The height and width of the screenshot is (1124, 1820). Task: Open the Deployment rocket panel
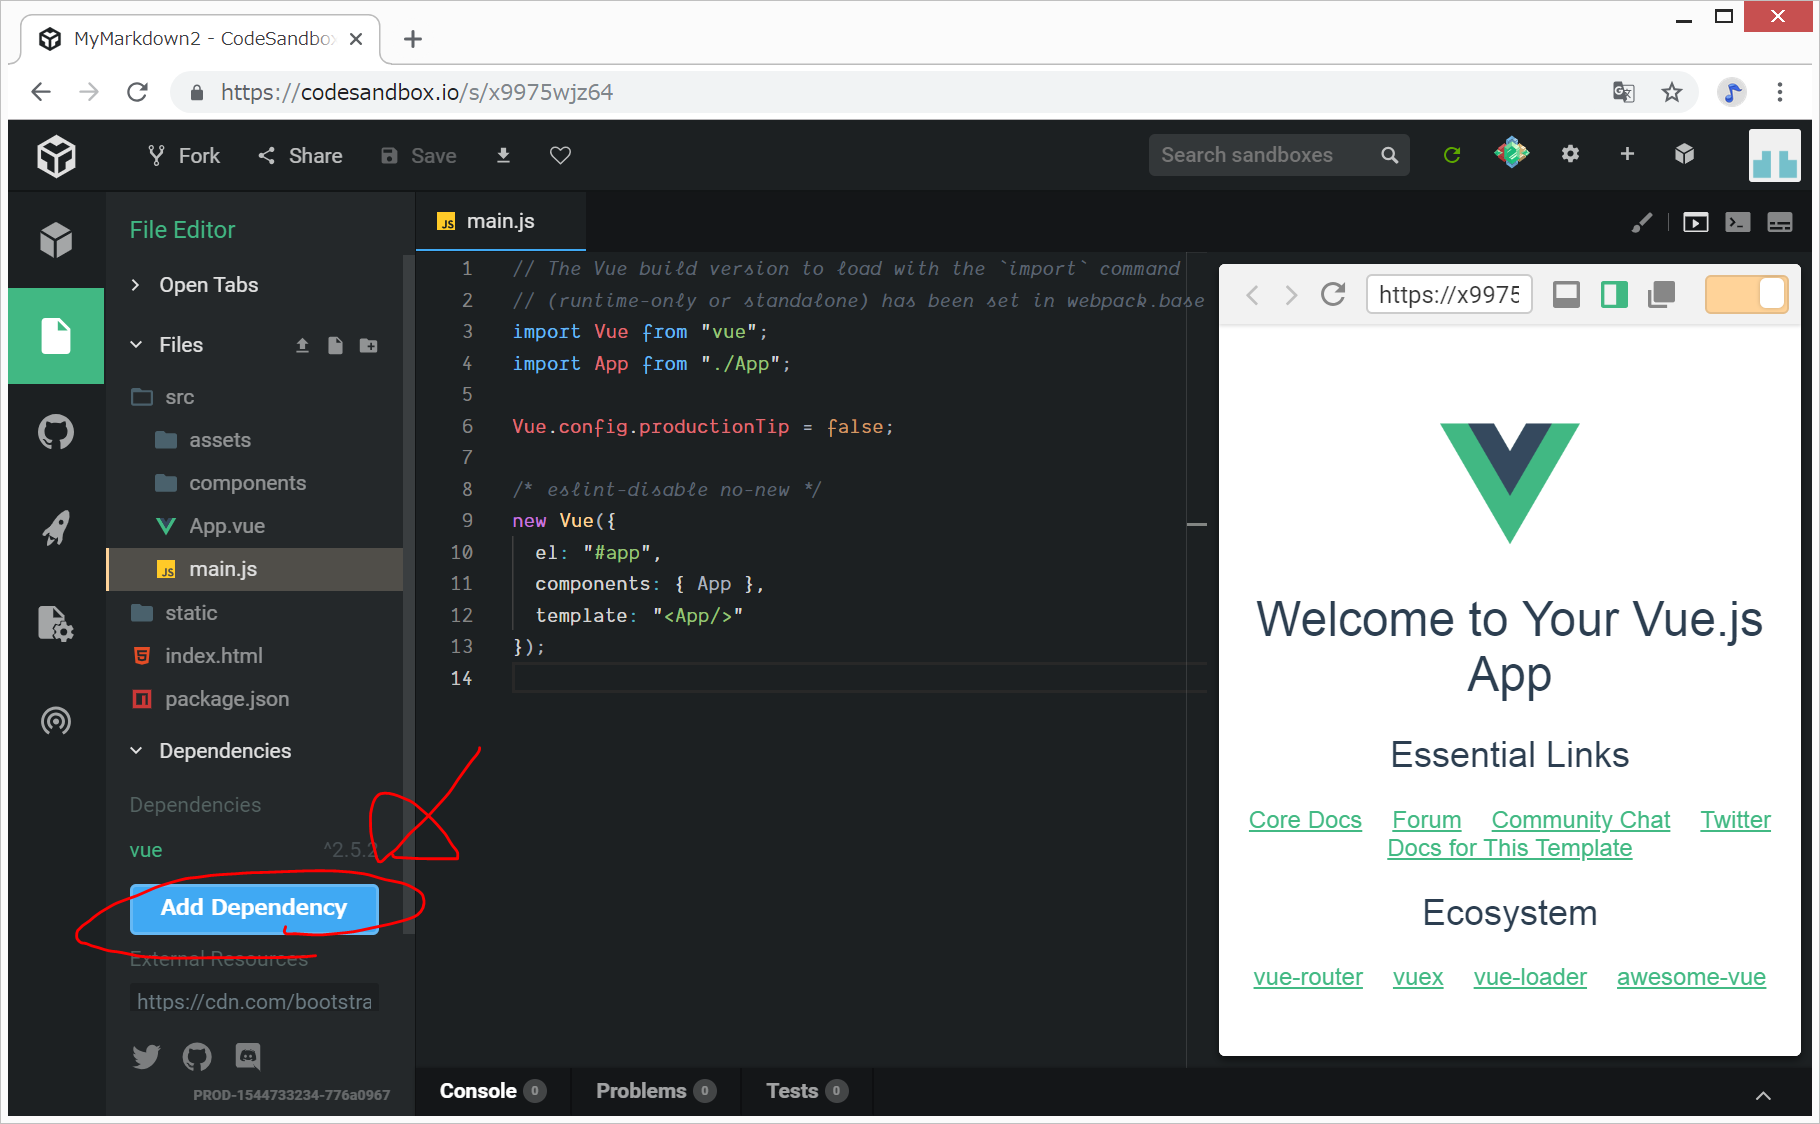pyautogui.click(x=56, y=528)
